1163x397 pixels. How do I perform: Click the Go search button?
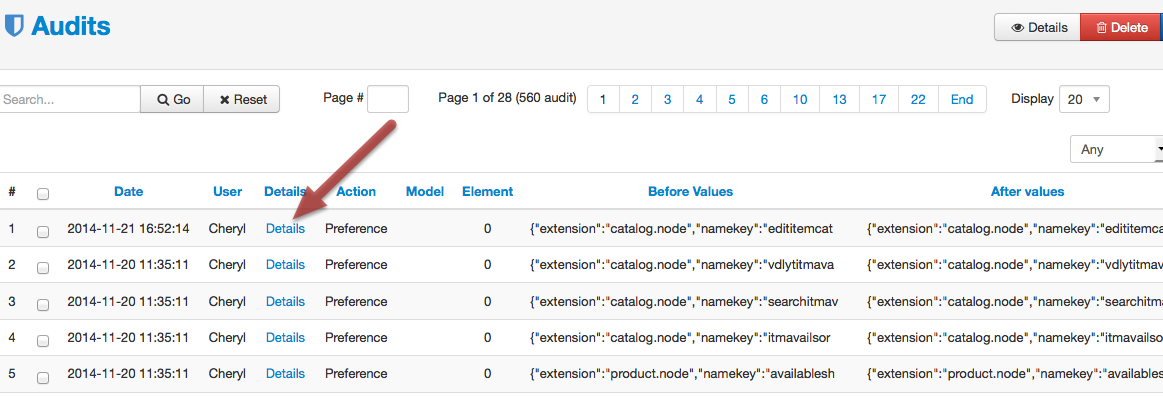[x=172, y=99]
